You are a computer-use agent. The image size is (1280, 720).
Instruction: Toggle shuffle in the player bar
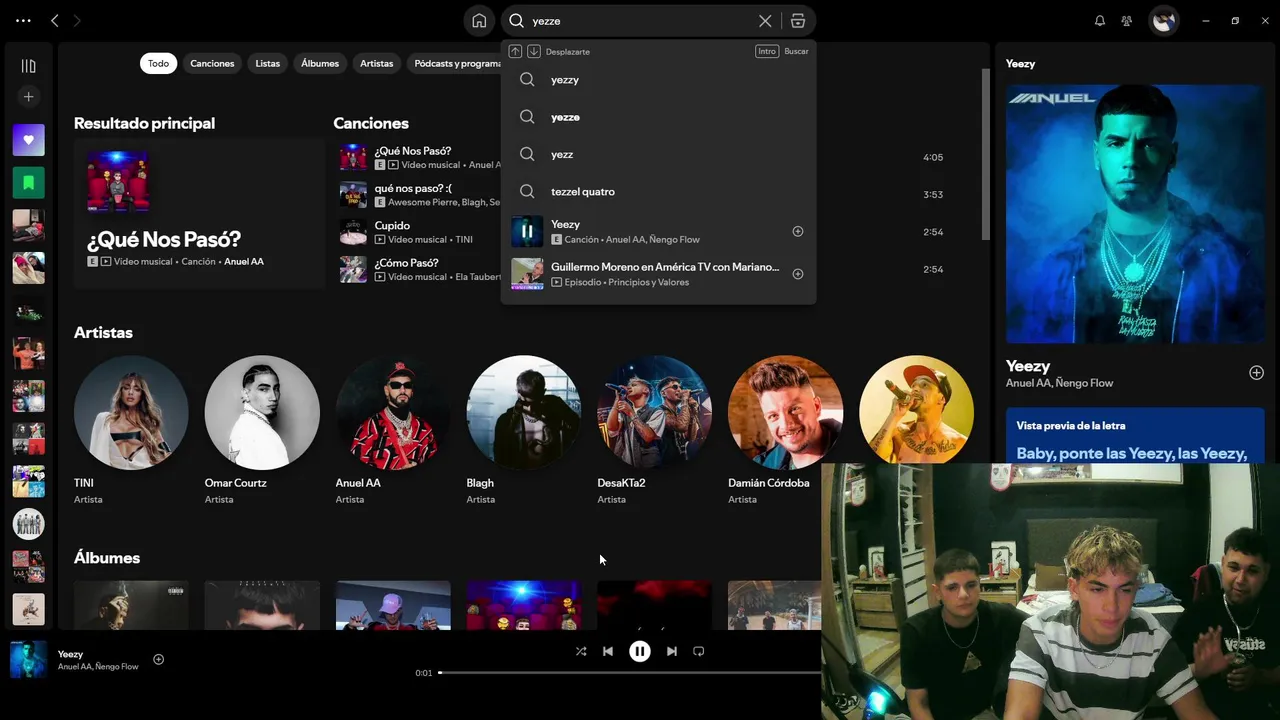(581, 651)
